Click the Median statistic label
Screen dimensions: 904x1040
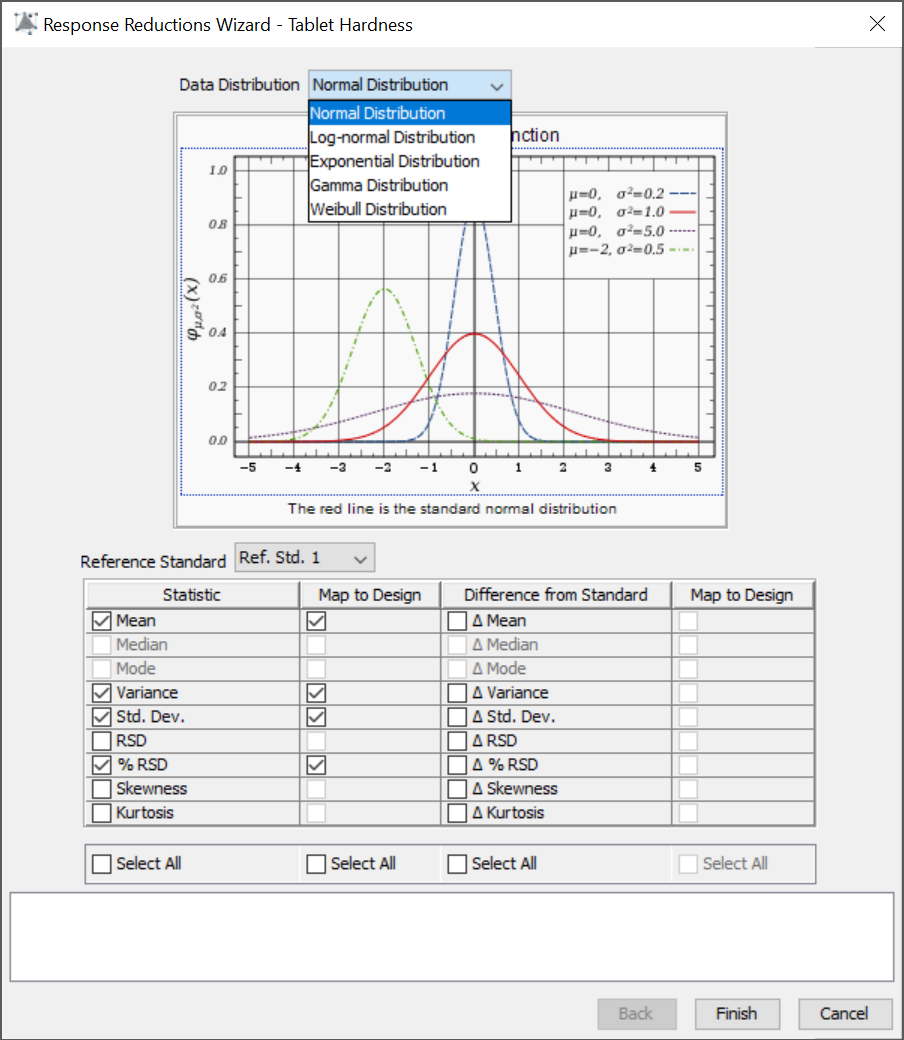(x=142, y=645)
